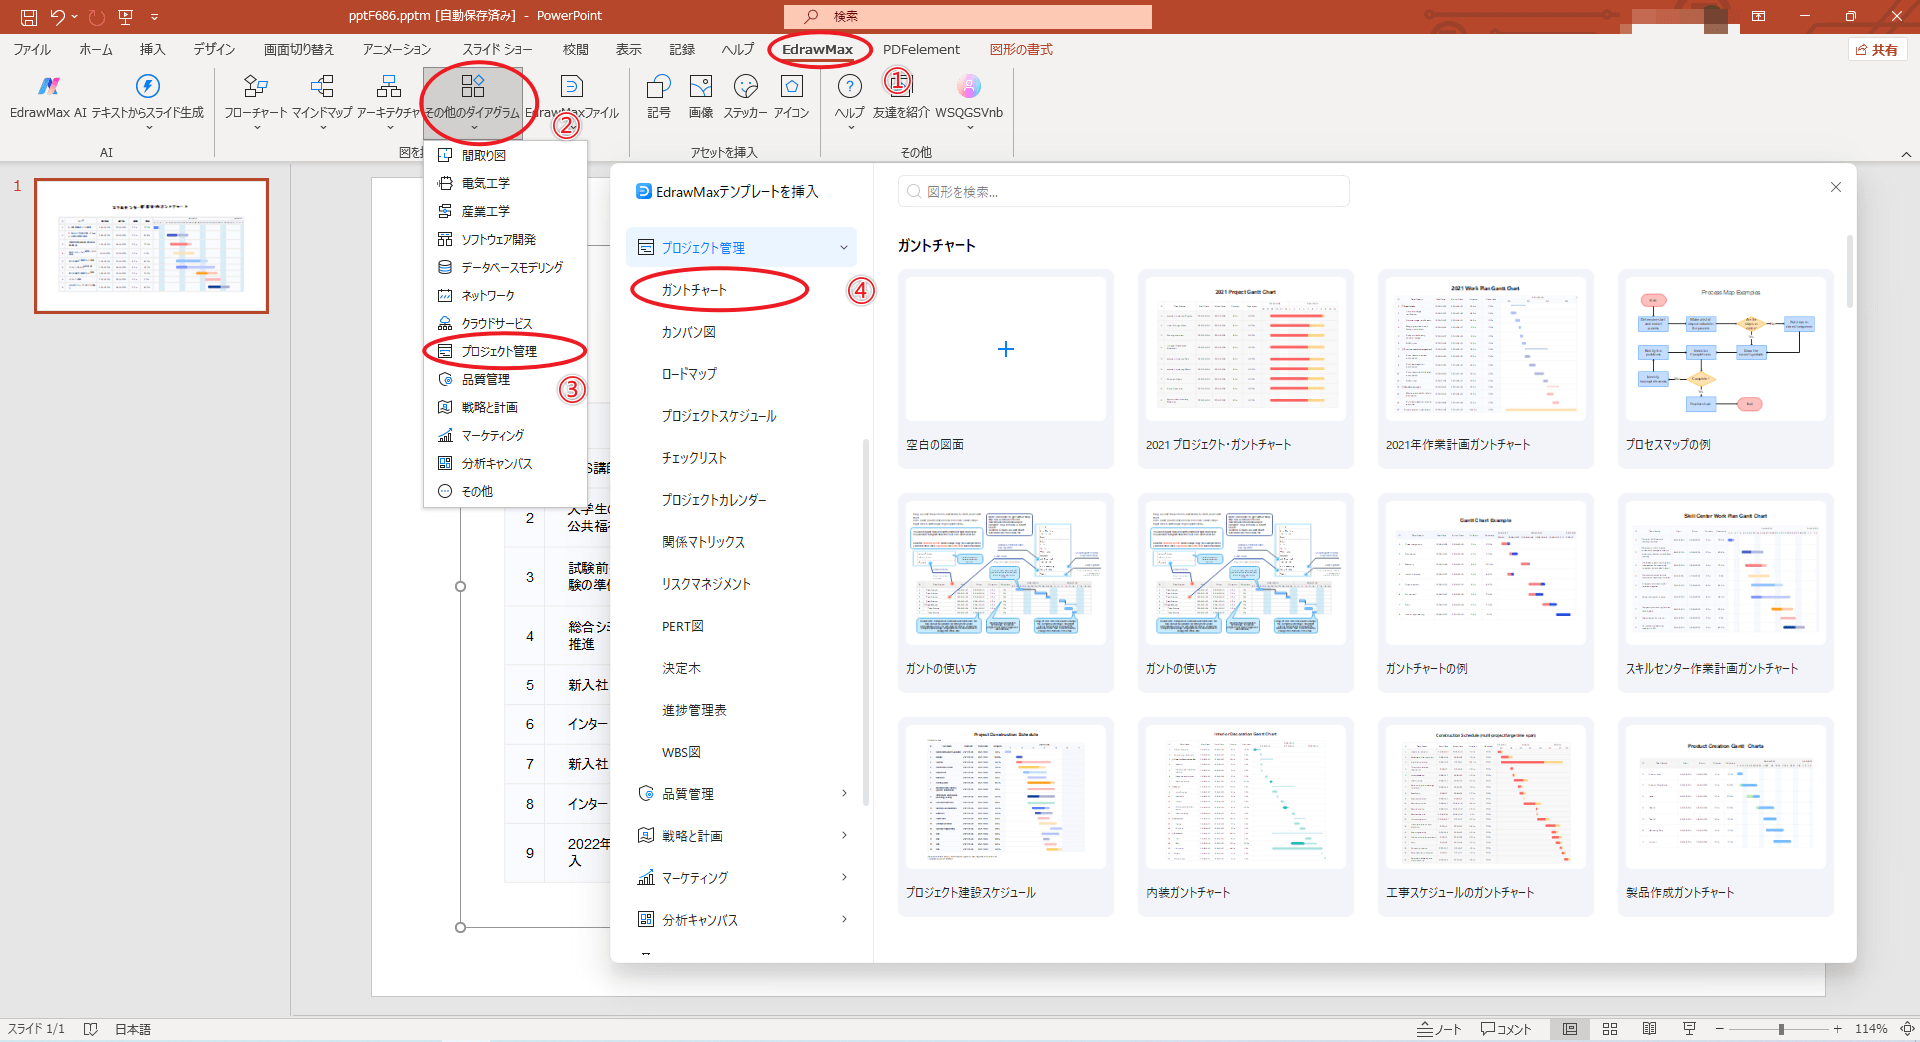Screen dimensions: 1920x1042
Task: Switch to the ホーム tab
Action: point(96,49)
